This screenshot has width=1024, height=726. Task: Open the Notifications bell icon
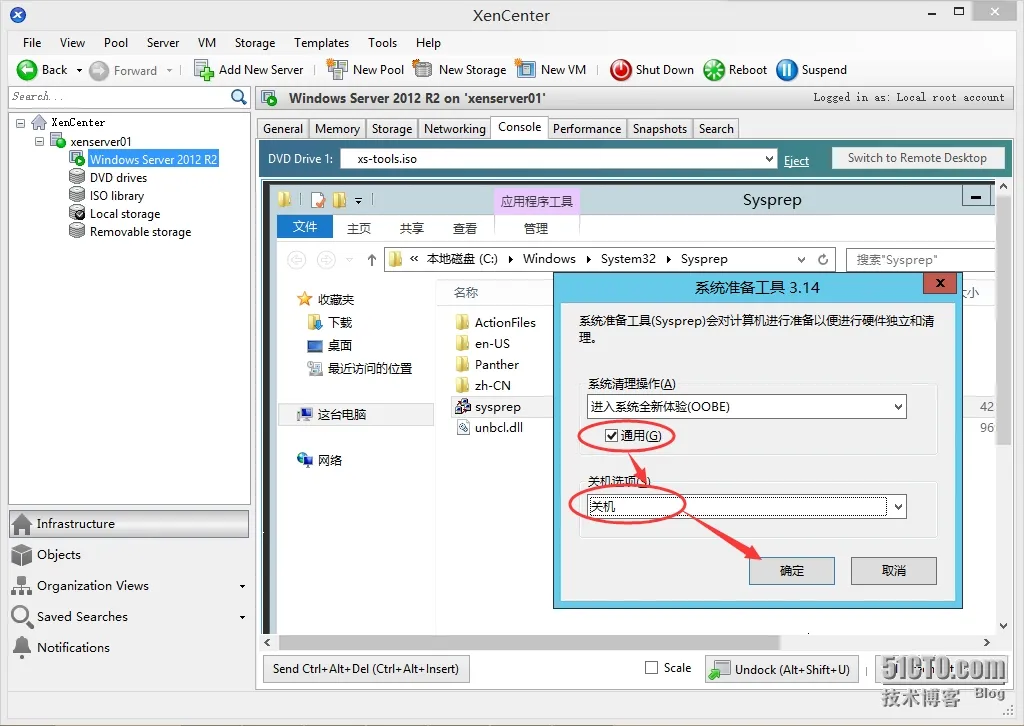point(22,648)
